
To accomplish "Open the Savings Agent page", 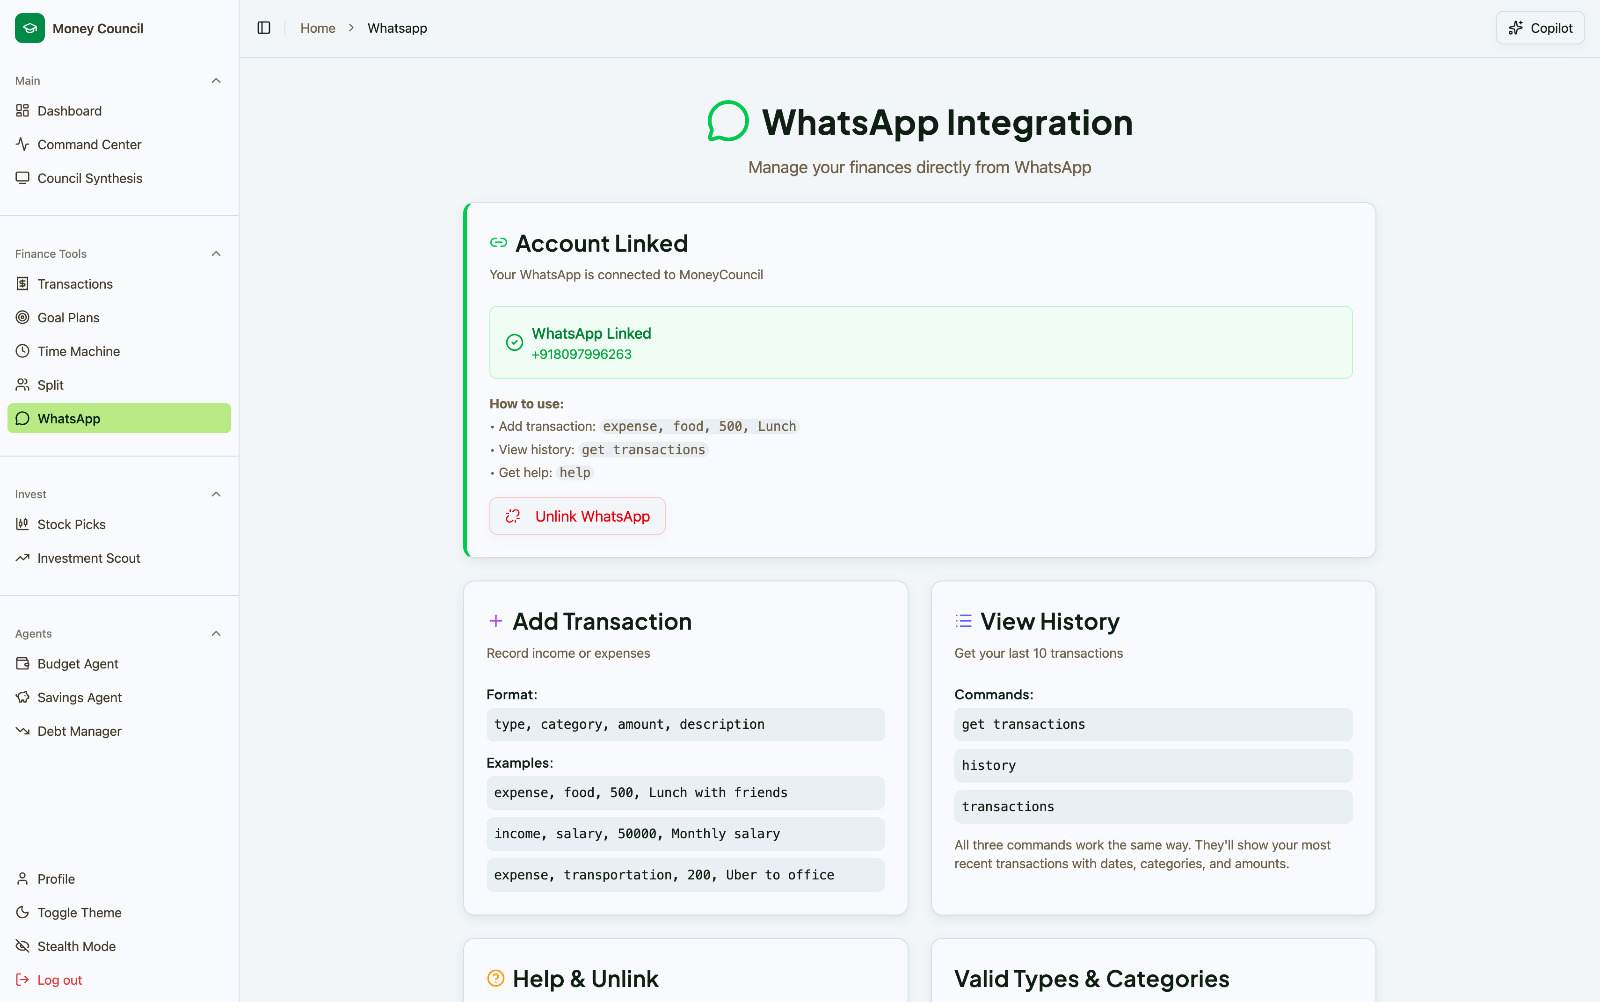I will click(x=119, y=697).
